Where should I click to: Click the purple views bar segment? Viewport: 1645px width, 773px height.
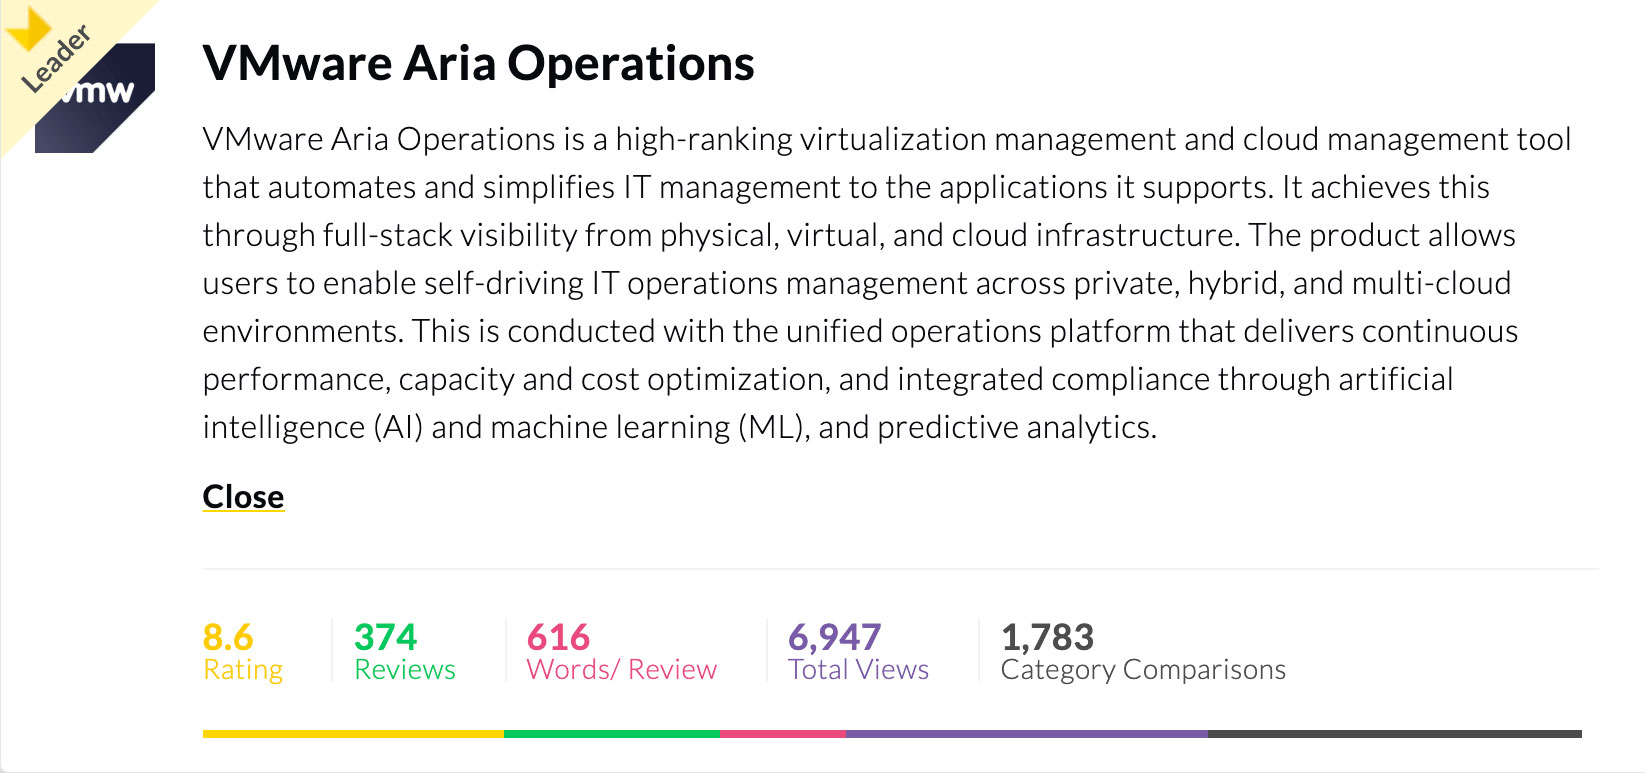click(x=1027, y=734)
